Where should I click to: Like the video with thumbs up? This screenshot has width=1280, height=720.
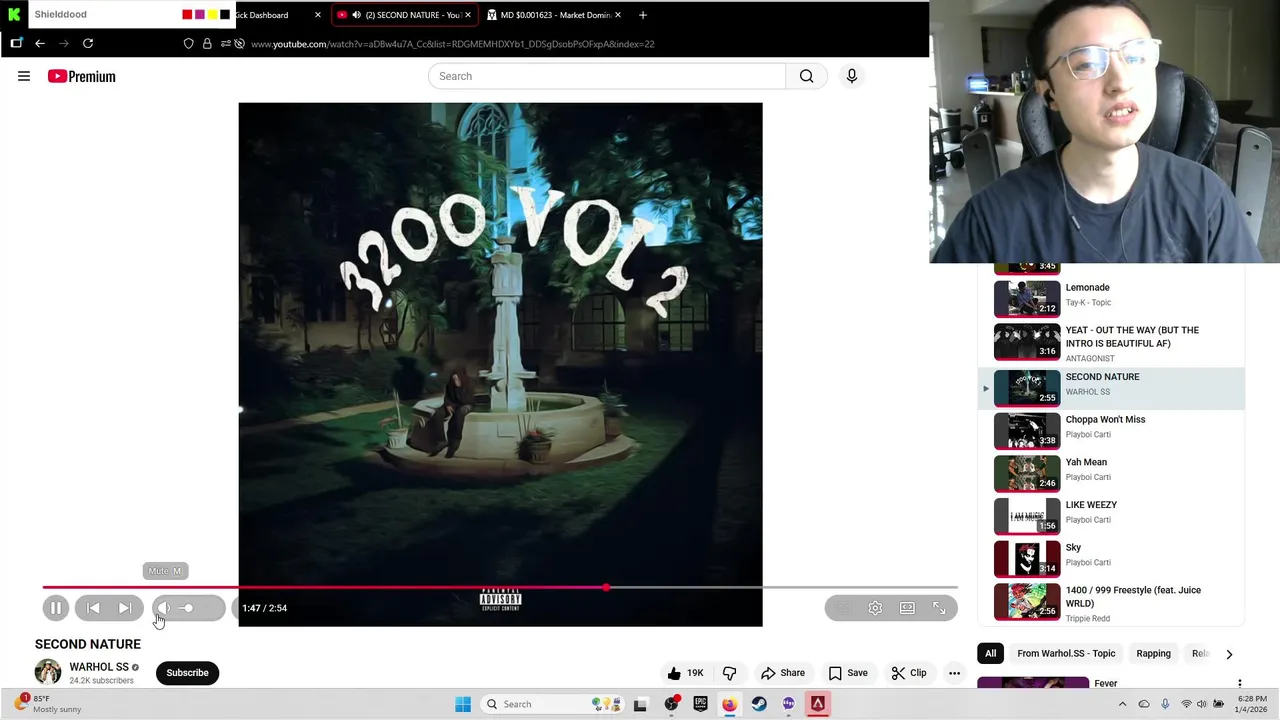pyautogui.click(x=685, y=673)
